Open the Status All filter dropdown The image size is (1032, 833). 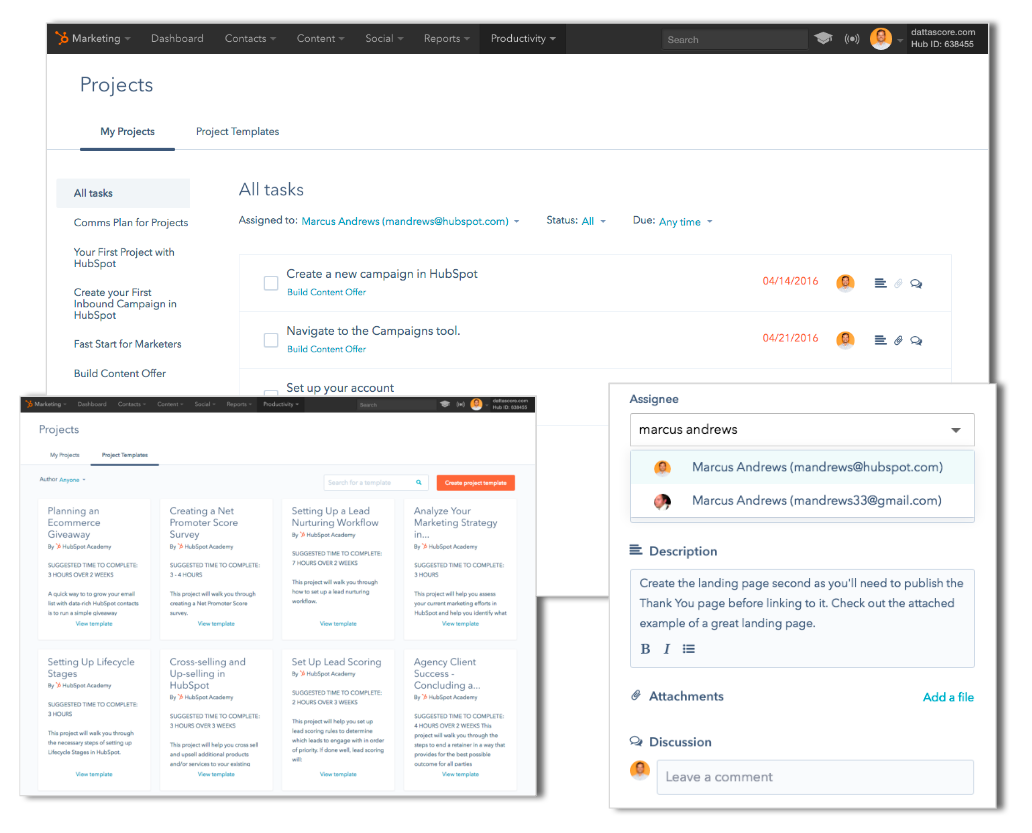(x=594, y=221)
